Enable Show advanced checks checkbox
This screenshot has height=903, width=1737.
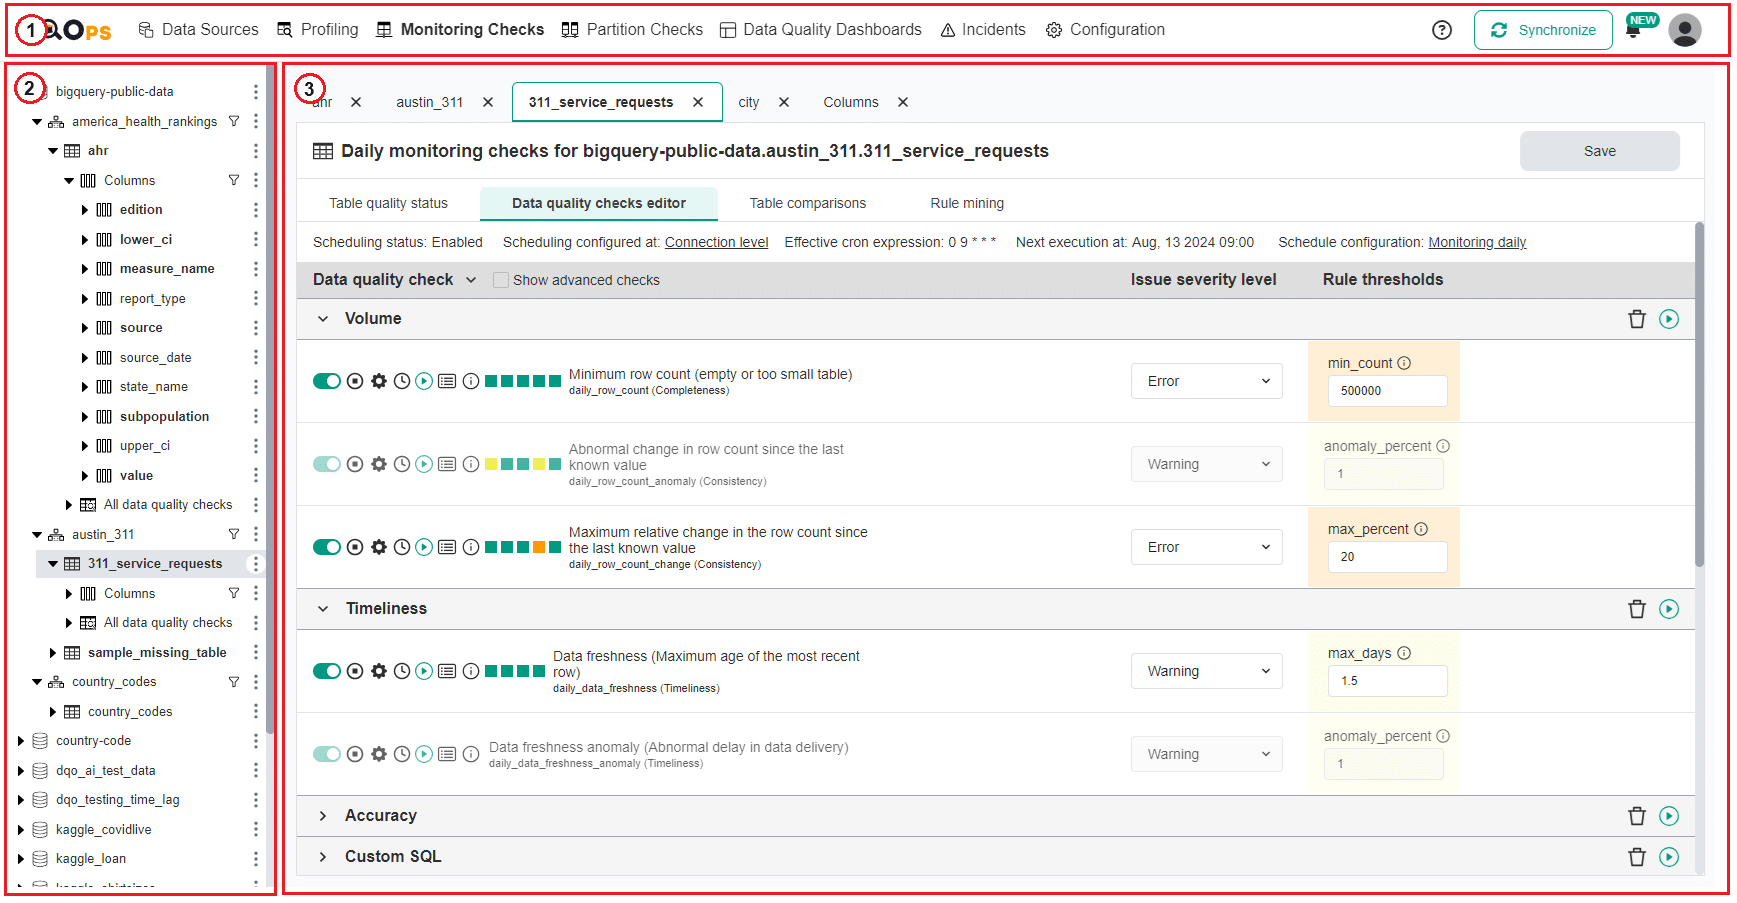pos(501,280)
